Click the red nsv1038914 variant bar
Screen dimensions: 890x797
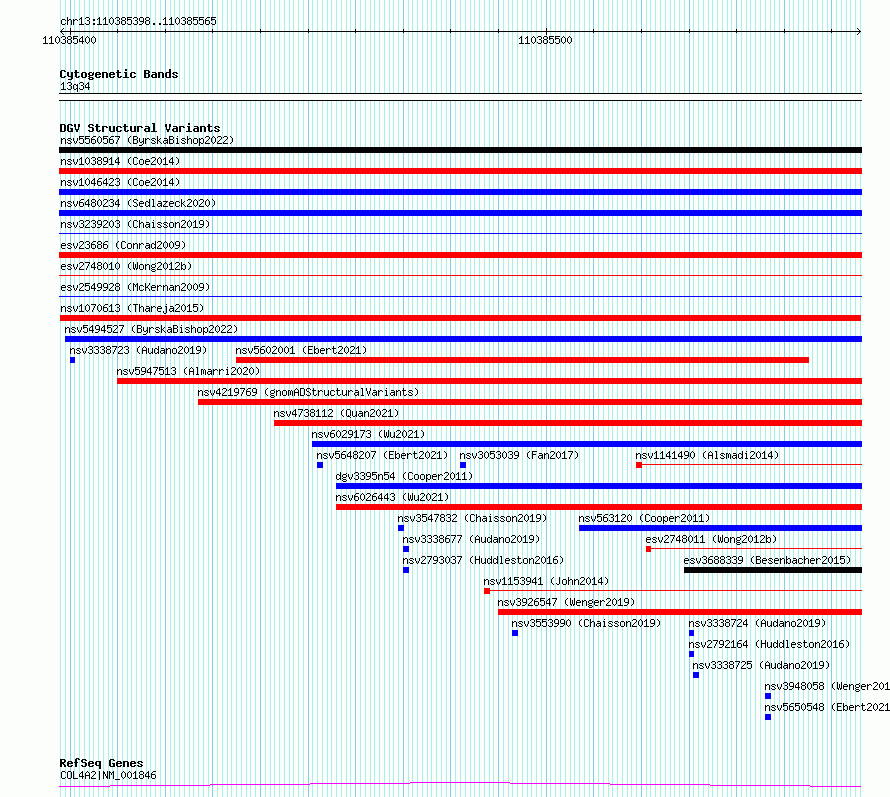[460, 171]
